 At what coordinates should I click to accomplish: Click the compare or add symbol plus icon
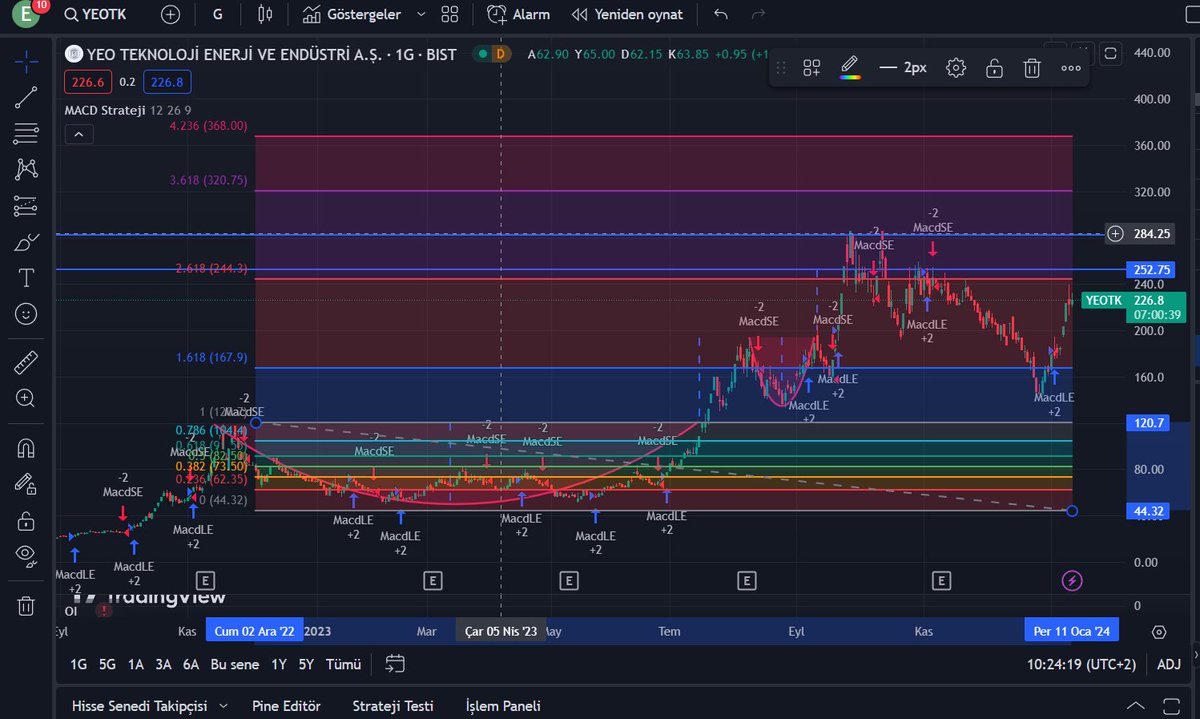coord(171,15)
